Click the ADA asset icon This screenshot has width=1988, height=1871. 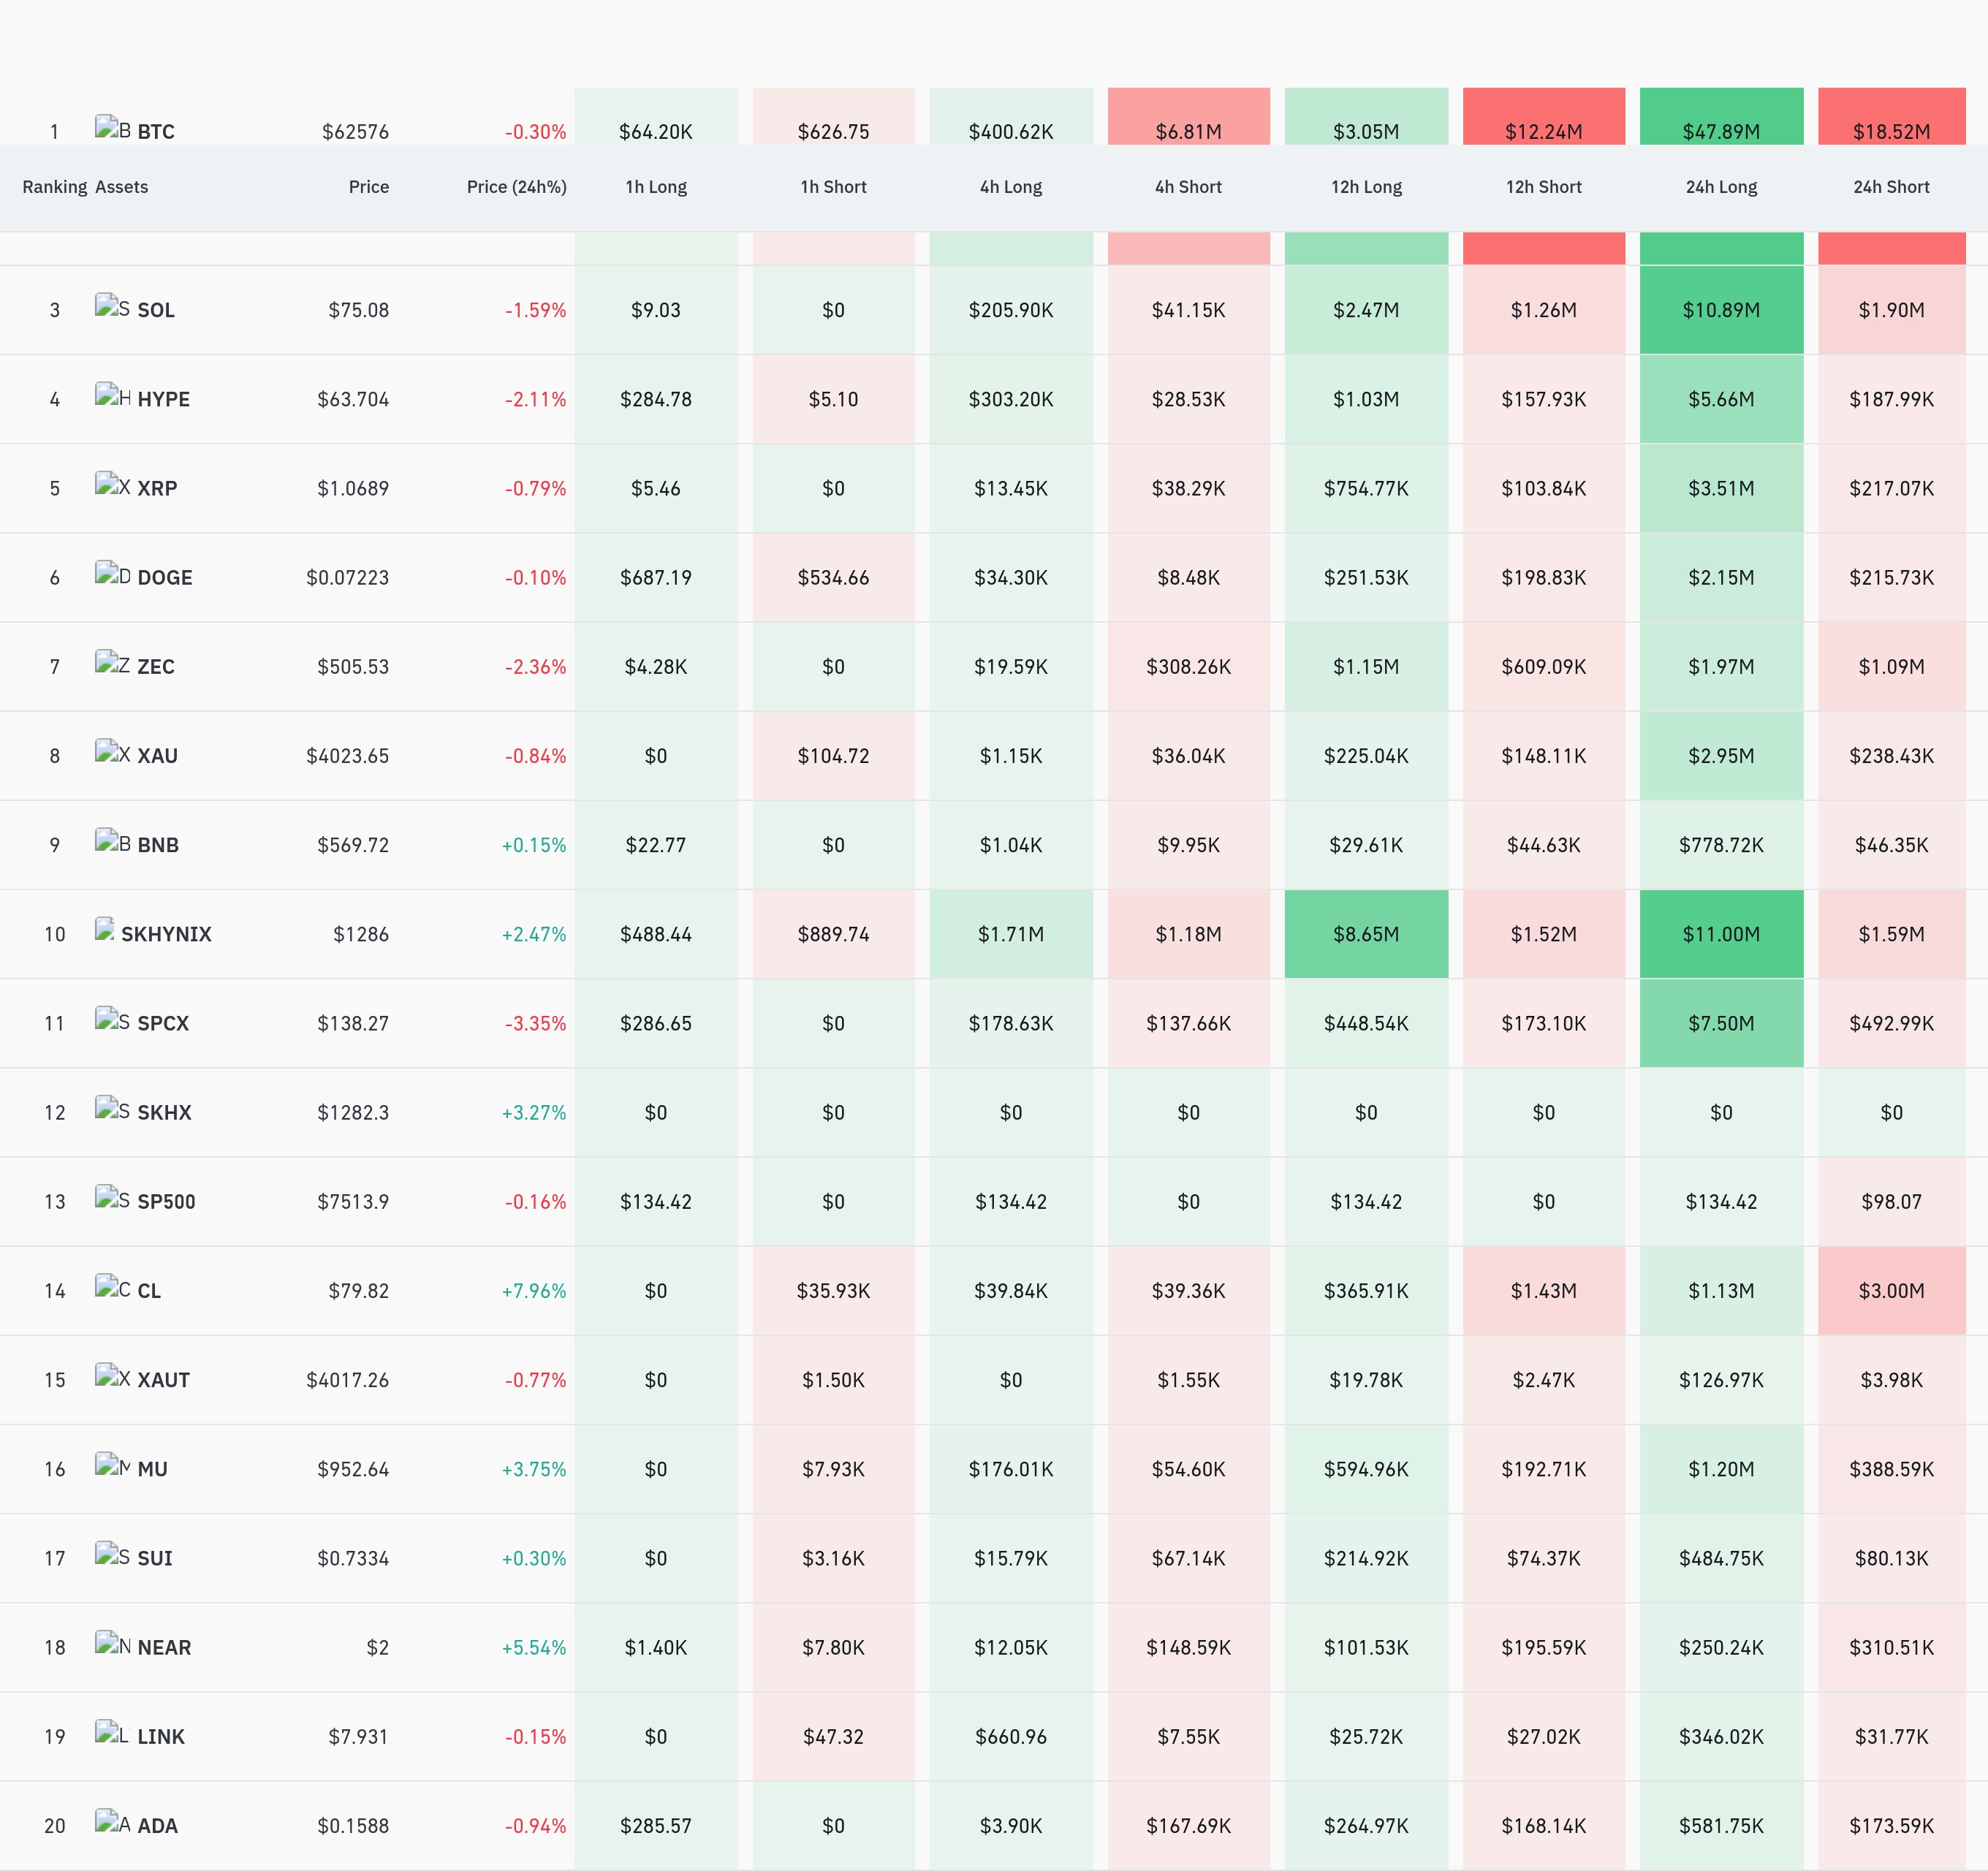point(113,1821)
